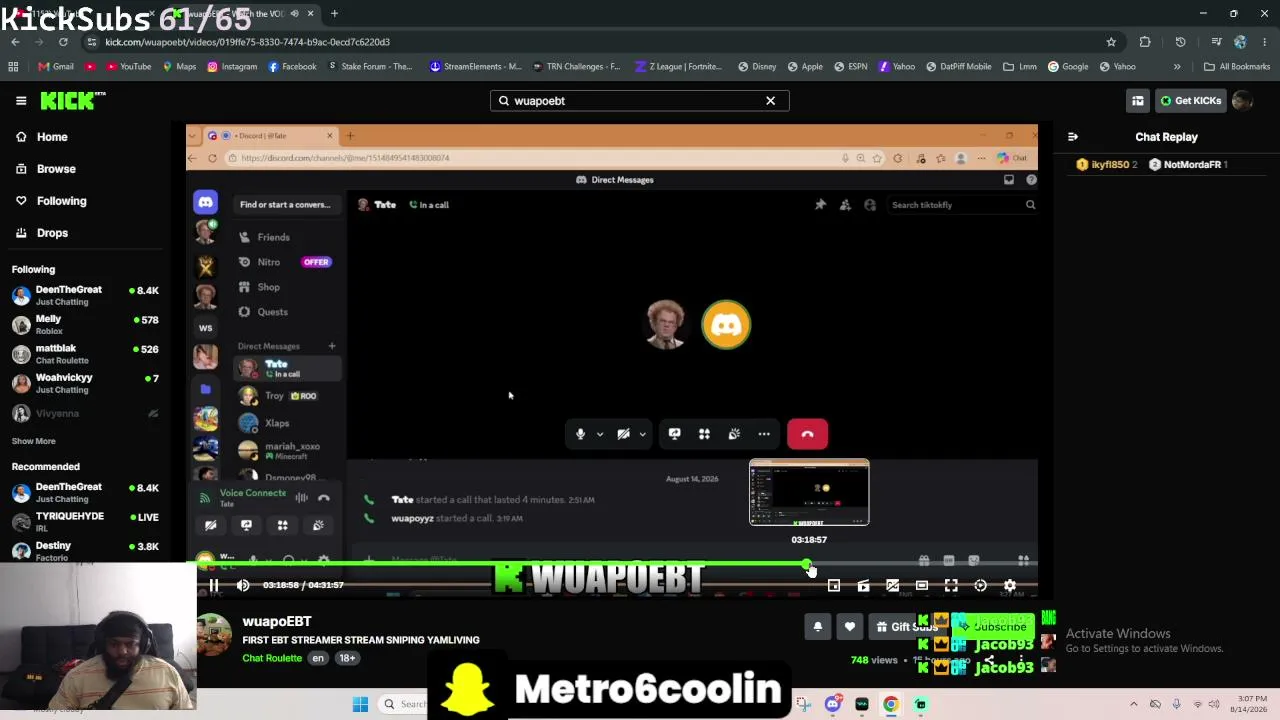Open Woahvickyy's channel in the Following list
The width and height of the screenshot is (1280, 720).
pyautogui.click(x=86, y=383)
